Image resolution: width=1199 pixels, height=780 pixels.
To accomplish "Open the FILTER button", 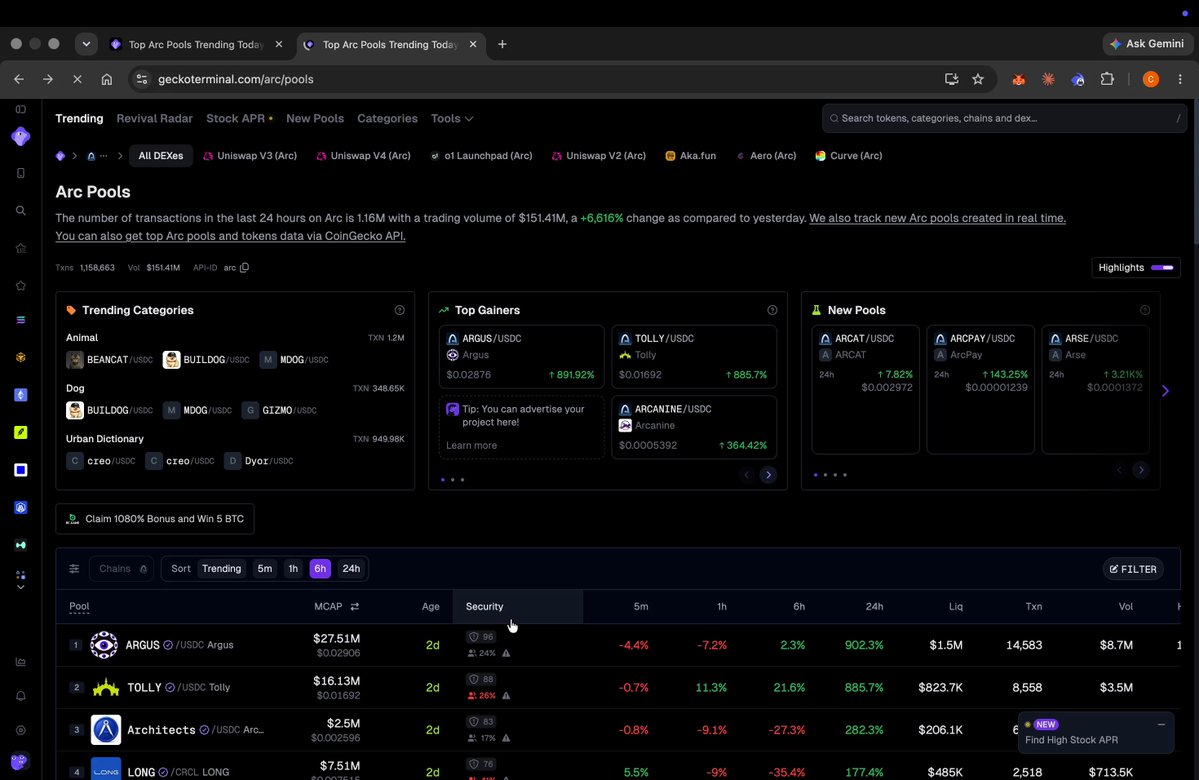I will click(1133, 570).
